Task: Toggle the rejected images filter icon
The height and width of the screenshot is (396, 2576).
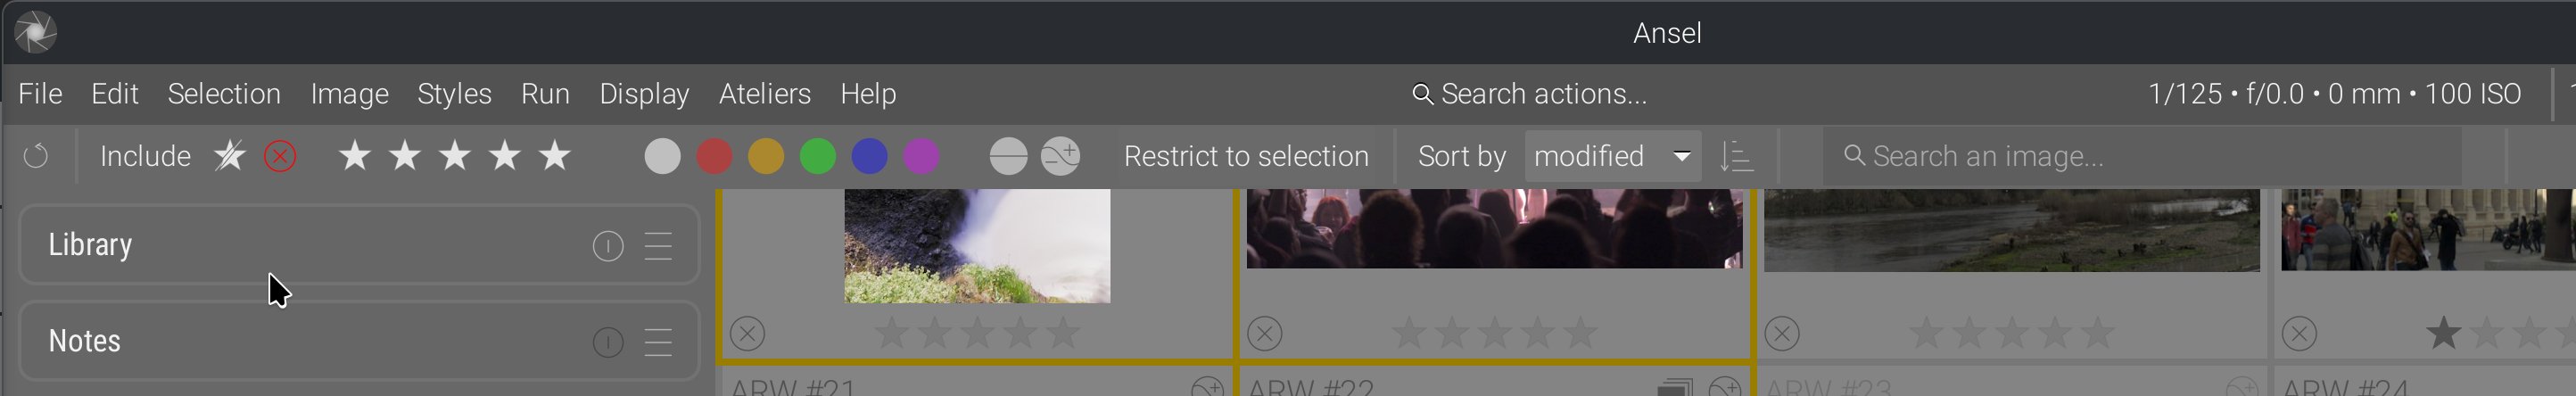Action: 280,156
